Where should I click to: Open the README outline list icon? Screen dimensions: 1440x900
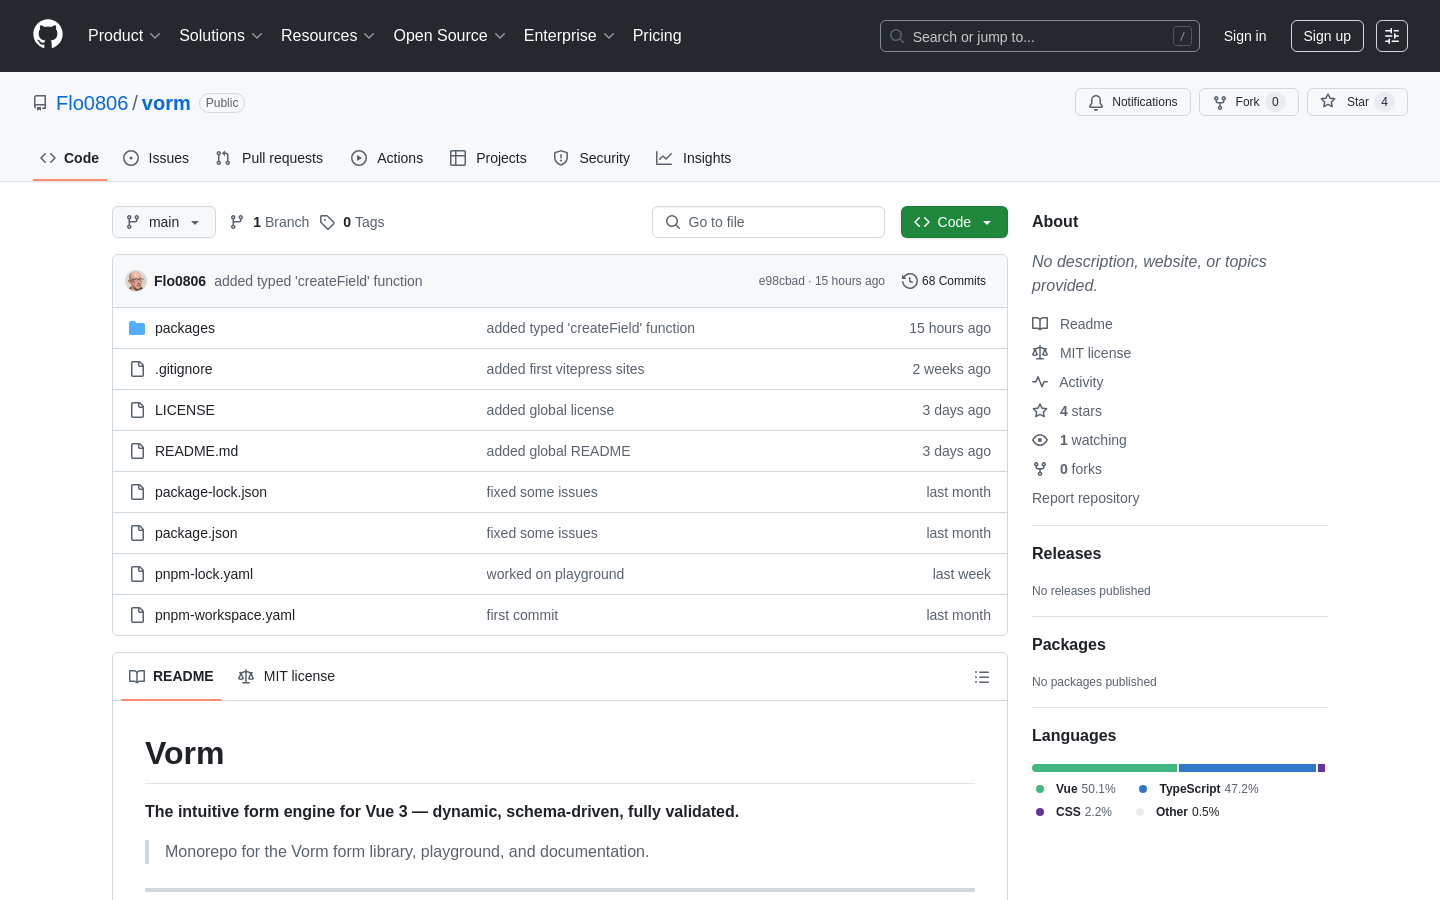[x=982, y=677]
